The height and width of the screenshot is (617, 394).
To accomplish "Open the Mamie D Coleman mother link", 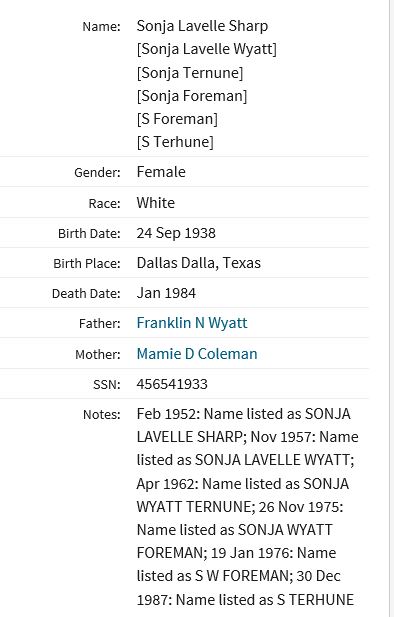I will (x=197, y=353).
